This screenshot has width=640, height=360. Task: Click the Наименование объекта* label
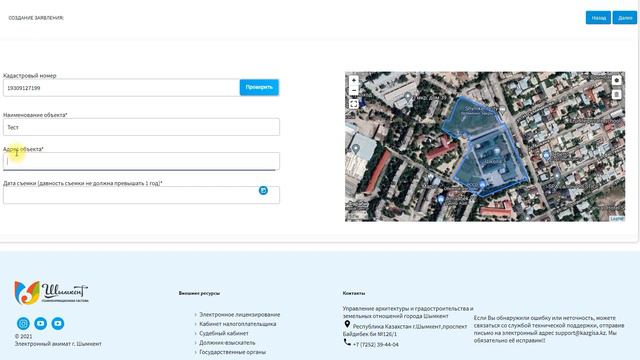coord(35,115)
